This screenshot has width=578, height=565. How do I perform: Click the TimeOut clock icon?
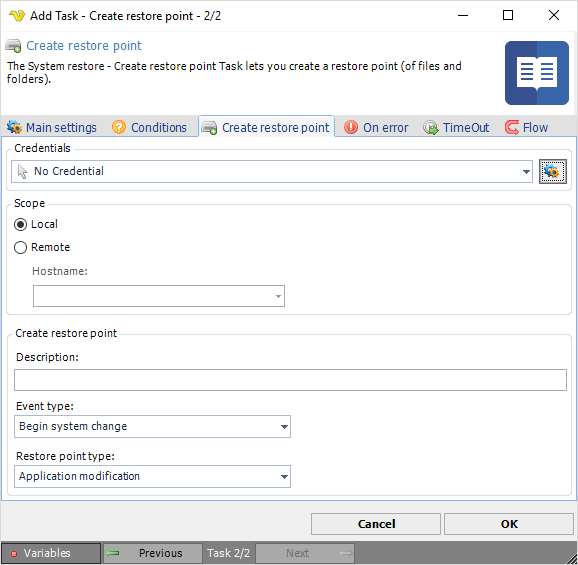pyautogui.click(x=430, y=128)
